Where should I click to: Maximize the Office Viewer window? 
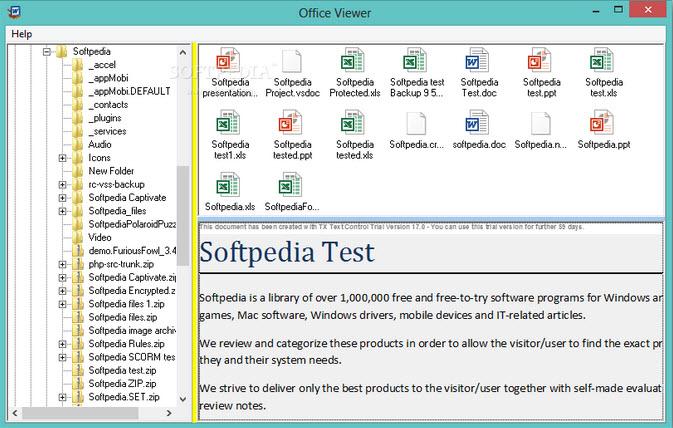[x=618, y=9]
